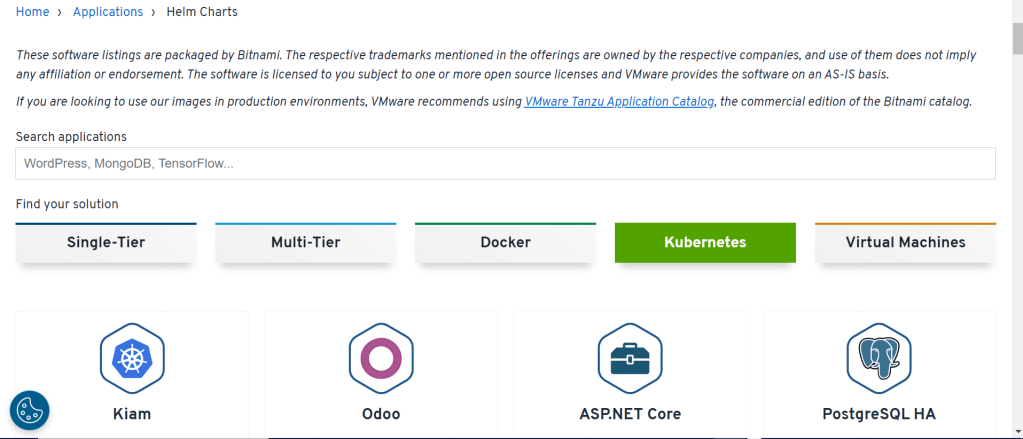Open cookie preferences round icon
Screen dimensions: 1023x439
pyautogui.click(x=29, y=410)
